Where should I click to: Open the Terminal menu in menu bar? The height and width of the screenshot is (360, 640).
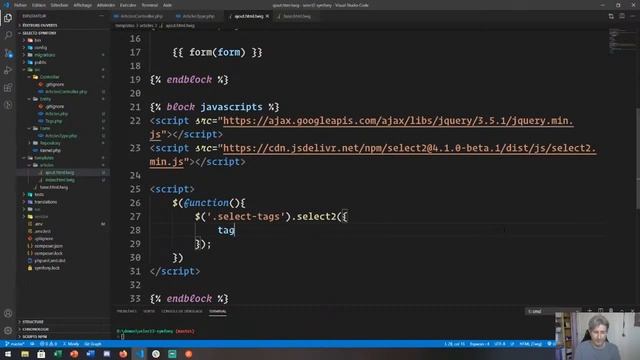coord(149,5)
